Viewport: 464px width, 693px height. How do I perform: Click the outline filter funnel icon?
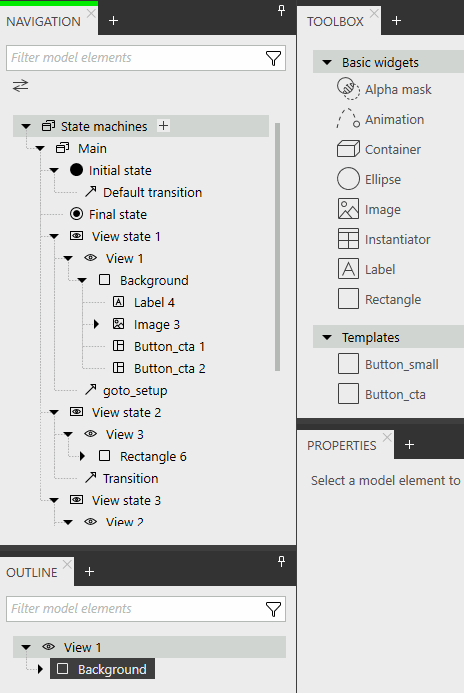coord(273,609)
